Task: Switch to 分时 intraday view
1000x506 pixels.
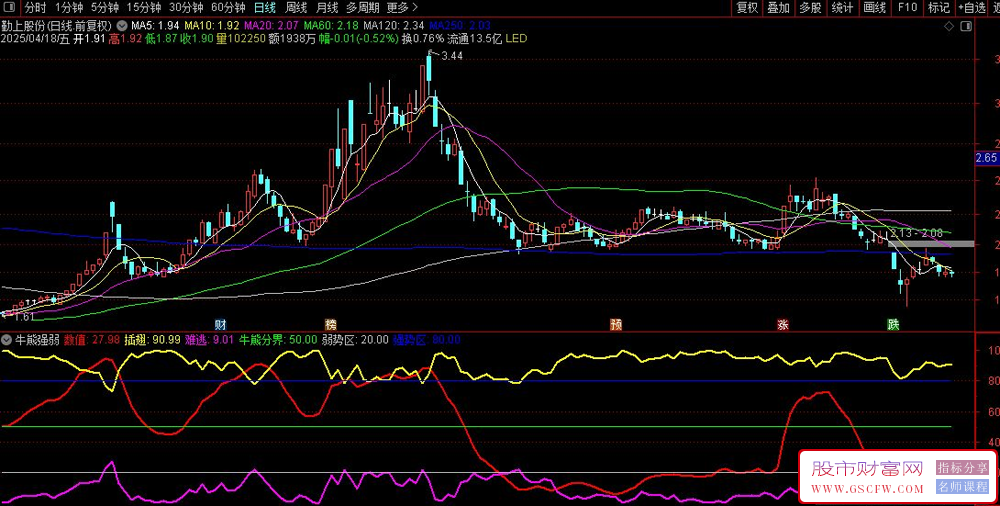Action: click(x=35, y=8)
